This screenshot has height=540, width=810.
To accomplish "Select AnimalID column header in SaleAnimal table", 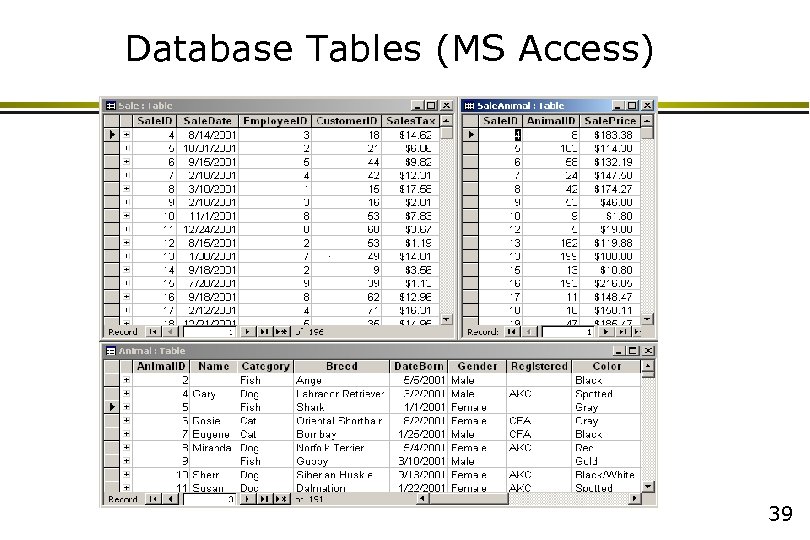I will pos(551,121).
